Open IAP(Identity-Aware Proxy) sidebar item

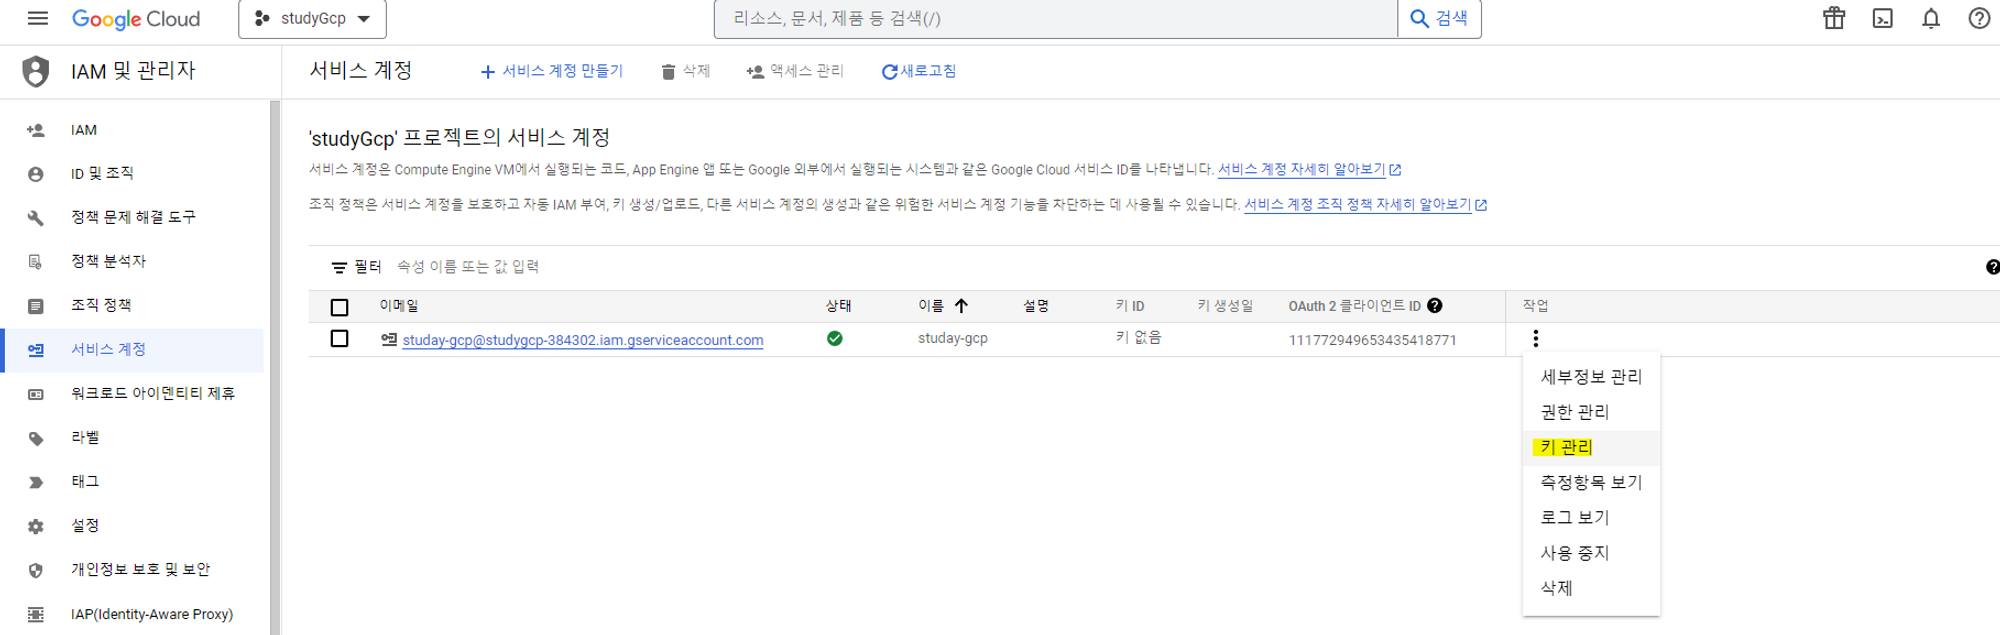[x=132, y=613]
